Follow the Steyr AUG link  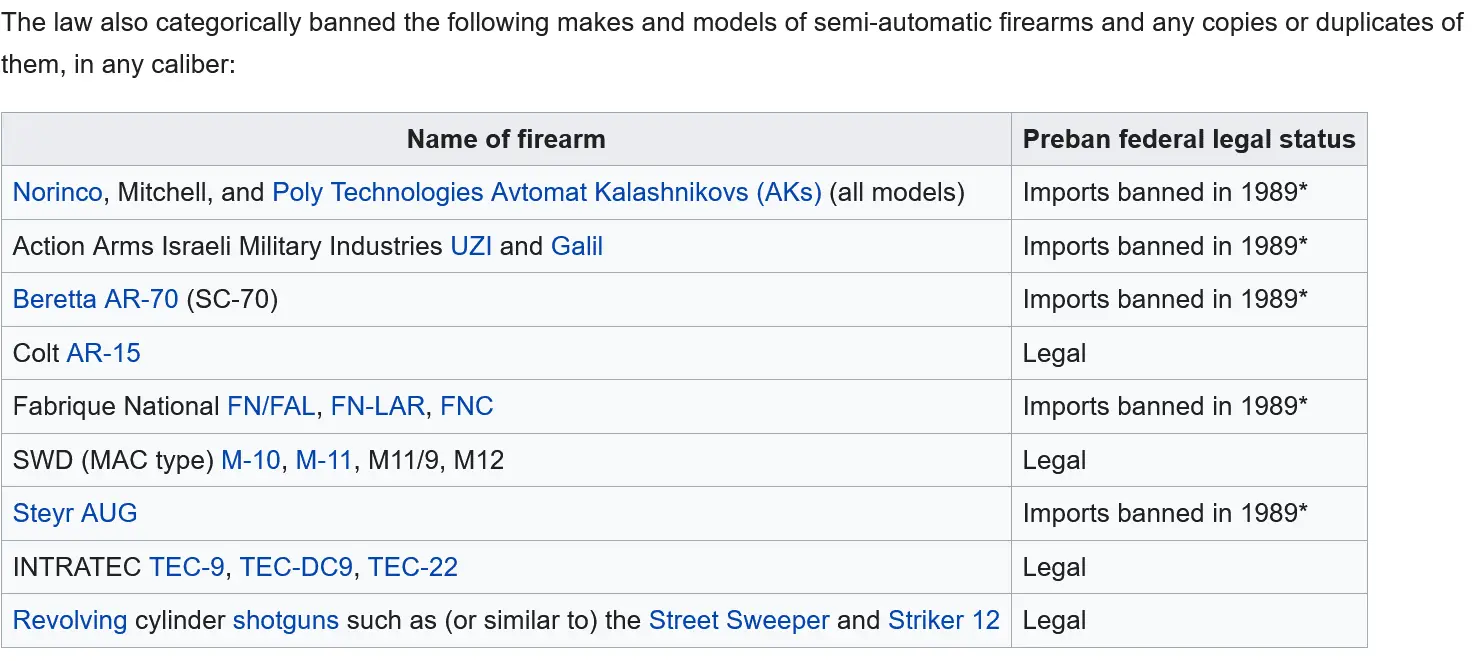coord(75,514)
